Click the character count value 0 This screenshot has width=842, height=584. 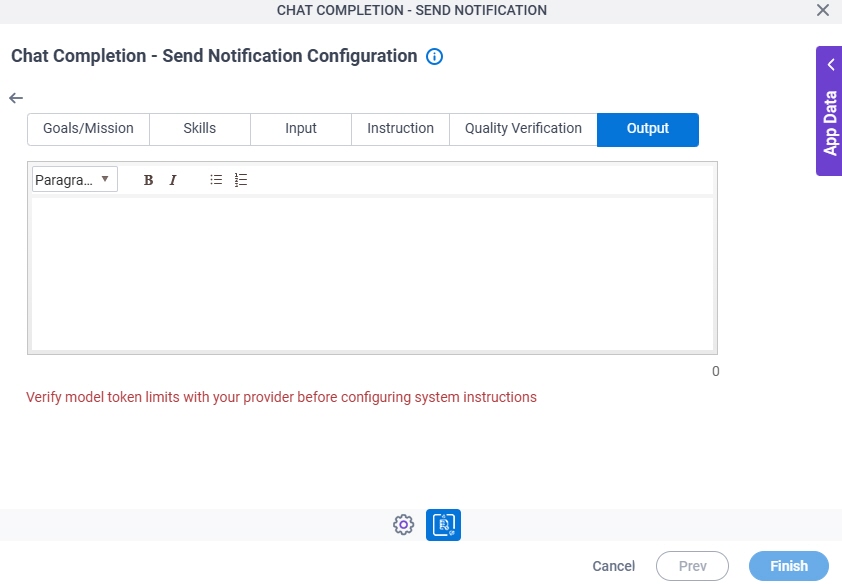click(715, 371)
